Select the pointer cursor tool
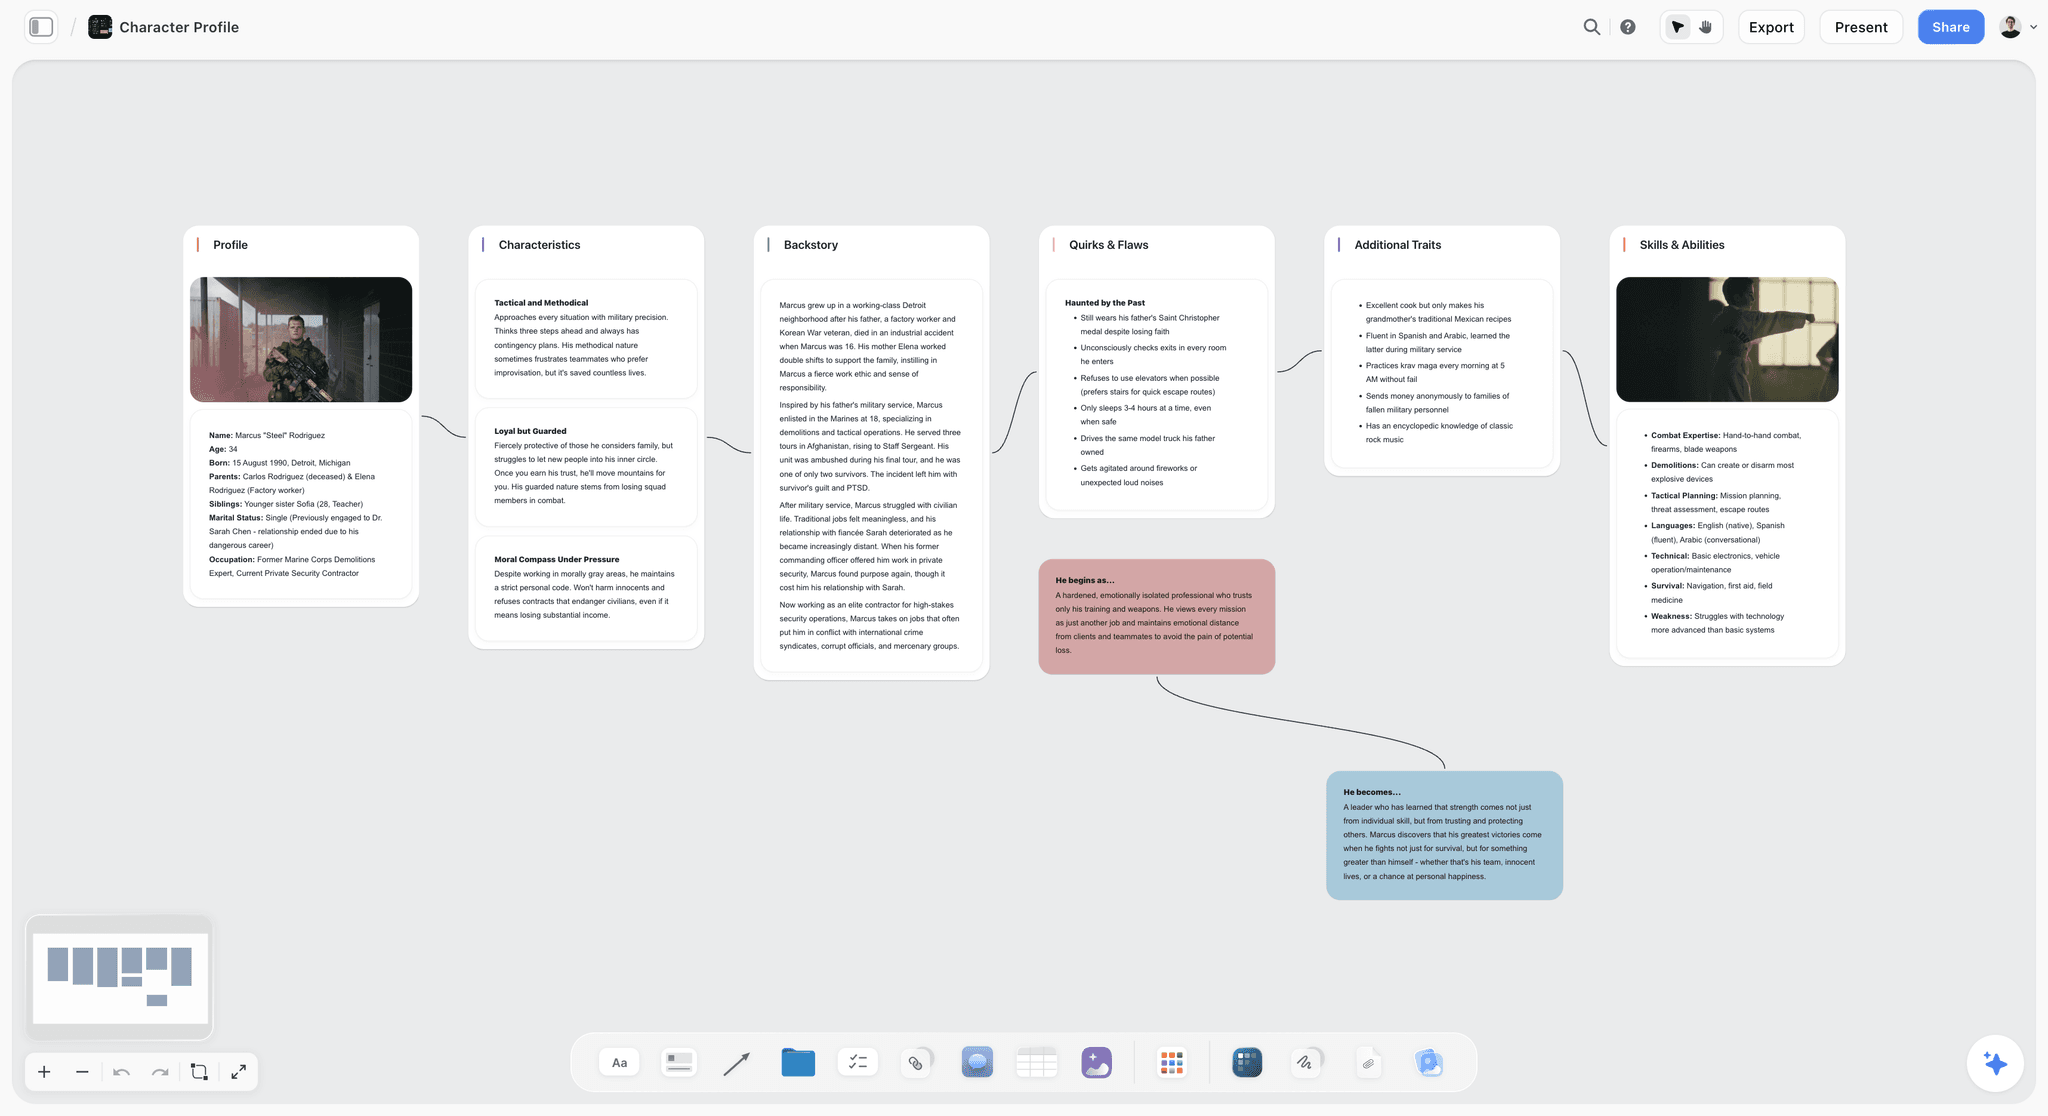The height and width of the screenshot is (1116, 2048). [x=1678, y=27]
